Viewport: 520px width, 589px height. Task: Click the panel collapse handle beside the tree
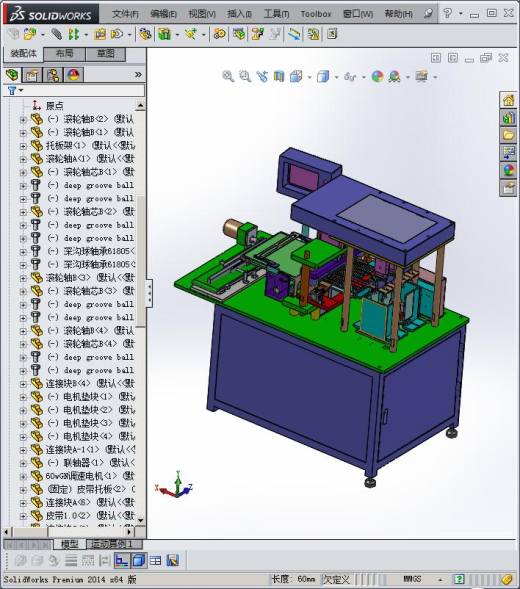149,293
